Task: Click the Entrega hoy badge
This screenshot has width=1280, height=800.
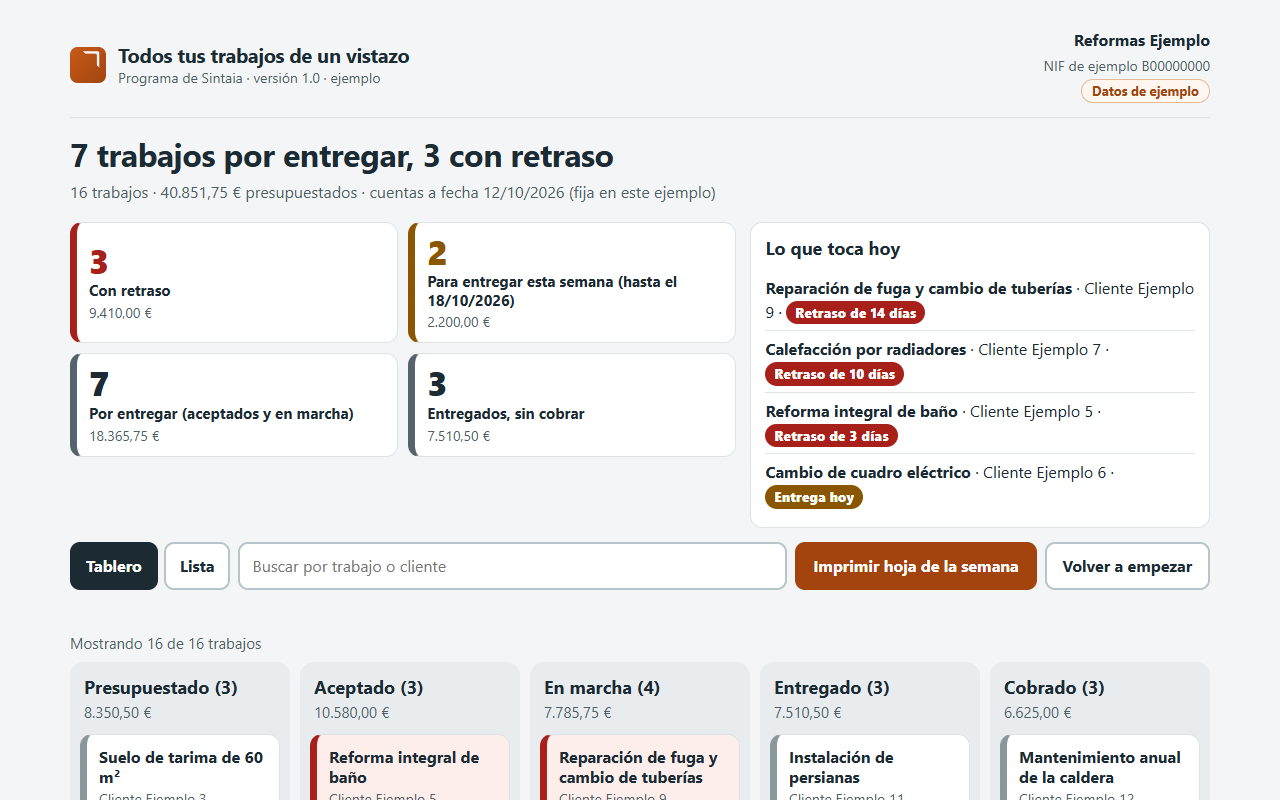Action: 814,497
